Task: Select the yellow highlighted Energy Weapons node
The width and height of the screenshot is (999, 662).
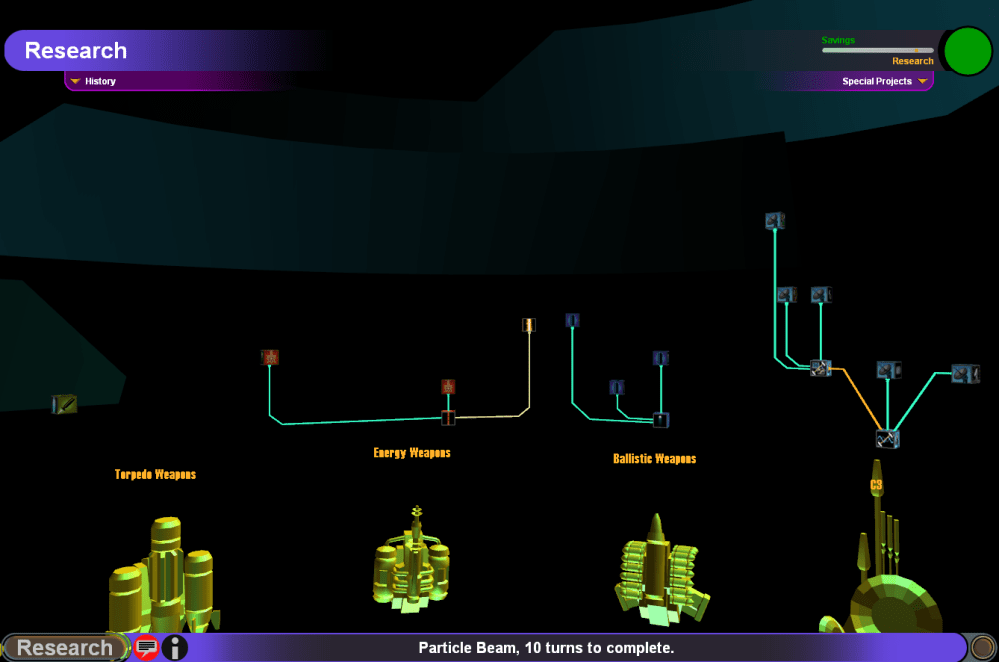Action: coord(529,325)
